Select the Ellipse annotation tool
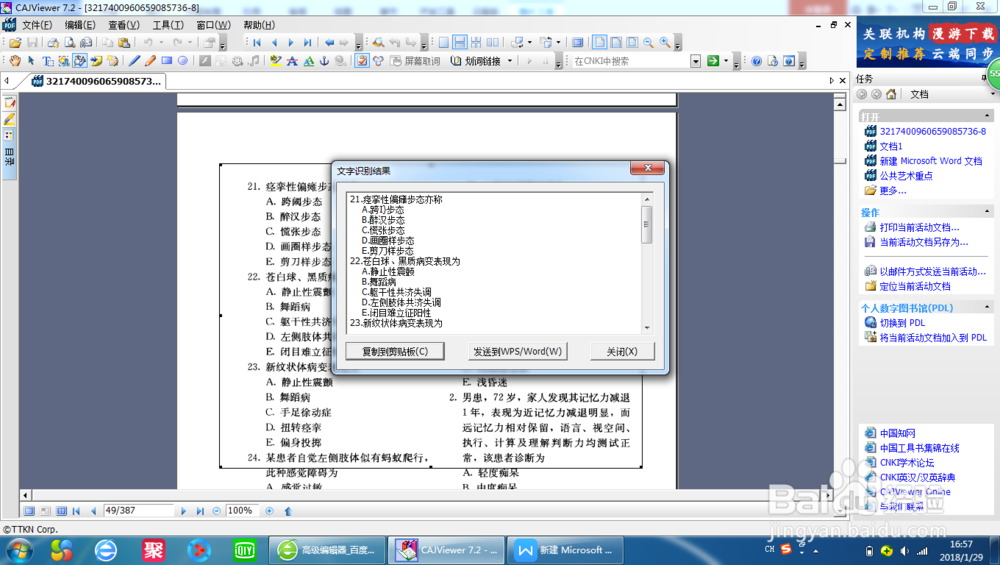This screenshot has height=565, width=1000. 183,61
